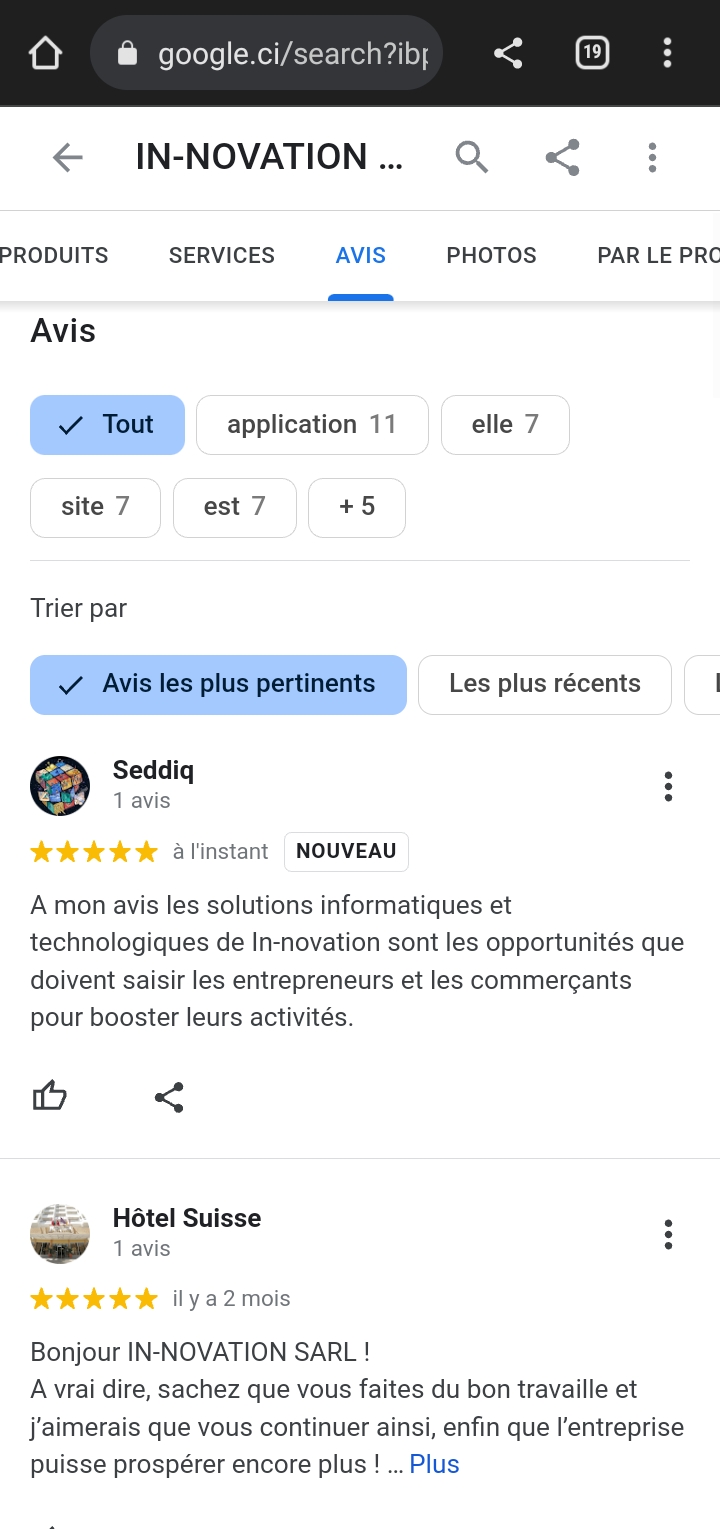Tap the search magnifier icon
This screenshot has width=720, height=1529.
[471, 157]
